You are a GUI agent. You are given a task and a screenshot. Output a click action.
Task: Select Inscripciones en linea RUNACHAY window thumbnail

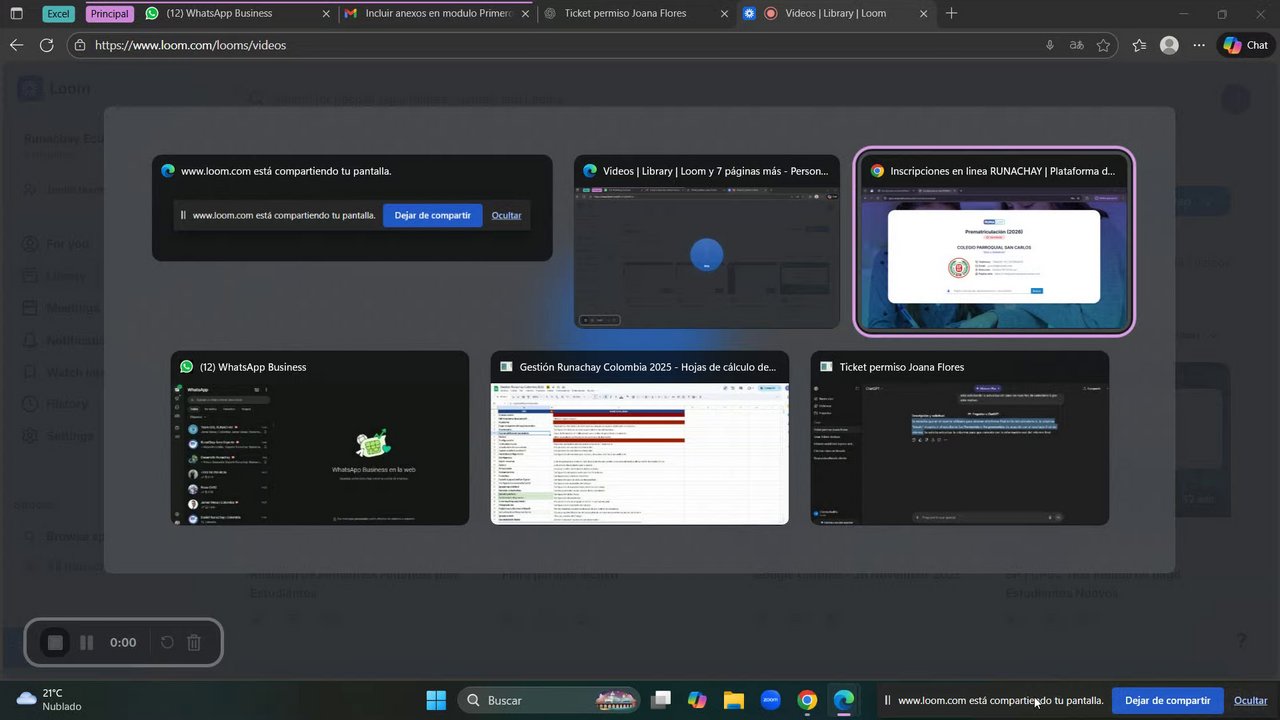(994, 242)
